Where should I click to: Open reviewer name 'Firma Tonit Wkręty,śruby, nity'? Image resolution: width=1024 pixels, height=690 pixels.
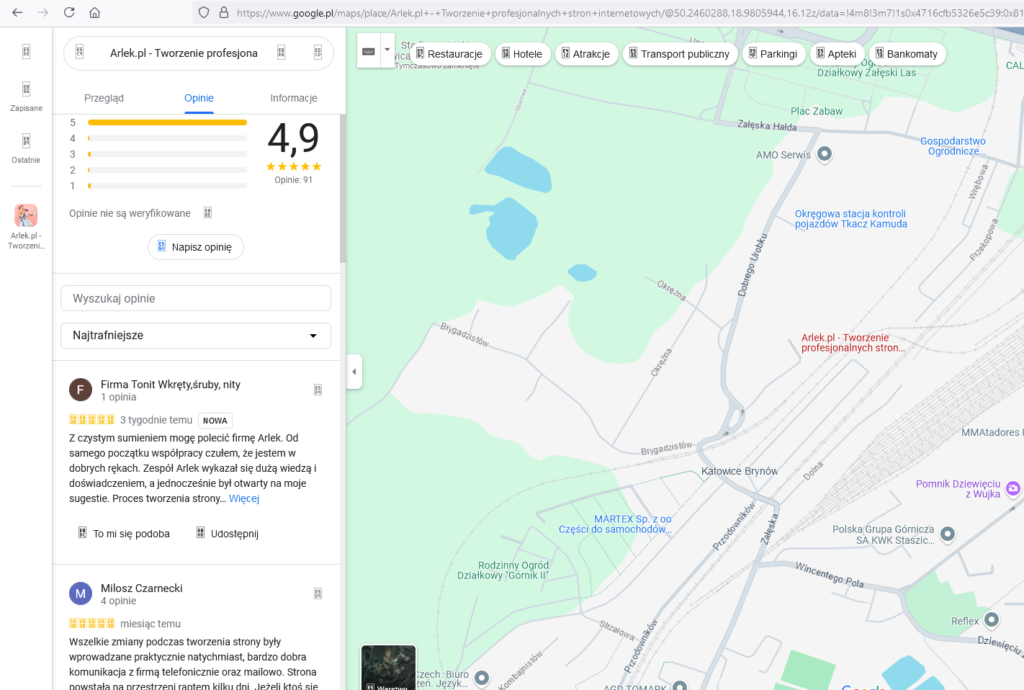point(170,384)
